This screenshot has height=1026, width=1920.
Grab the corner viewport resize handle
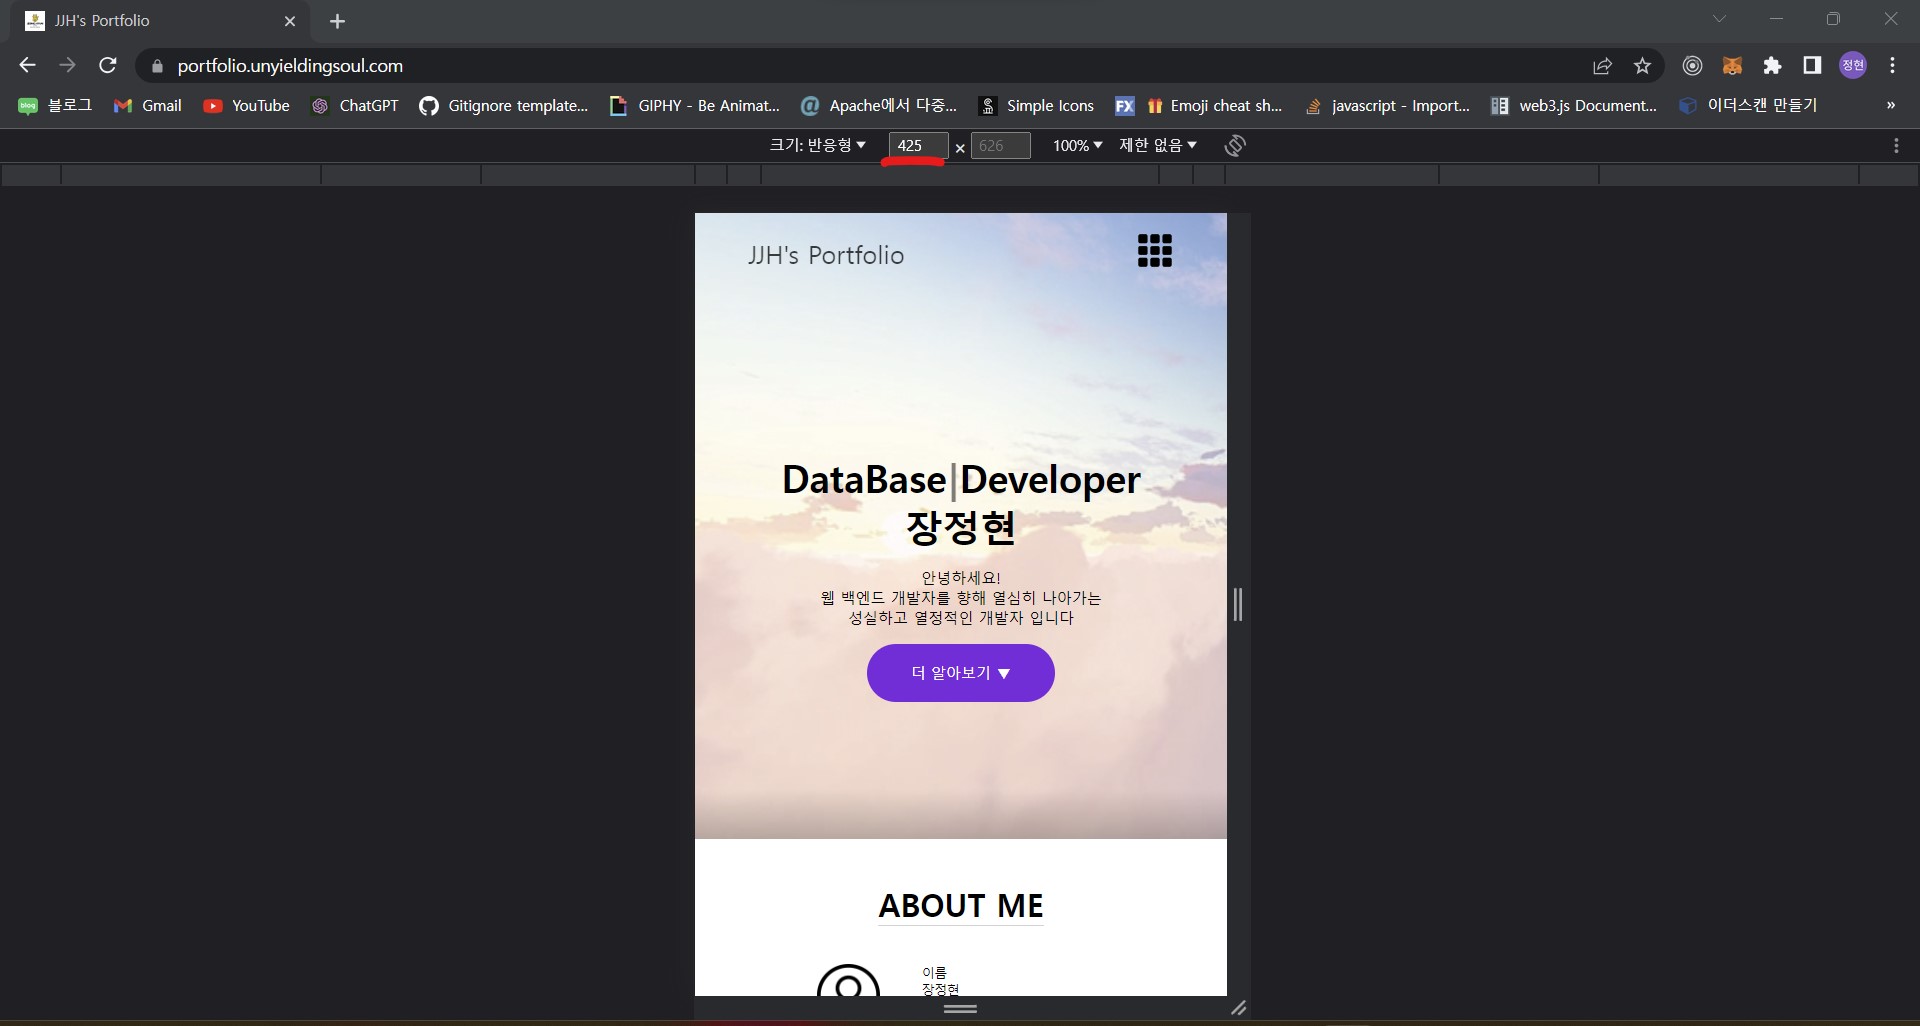1239,1008
